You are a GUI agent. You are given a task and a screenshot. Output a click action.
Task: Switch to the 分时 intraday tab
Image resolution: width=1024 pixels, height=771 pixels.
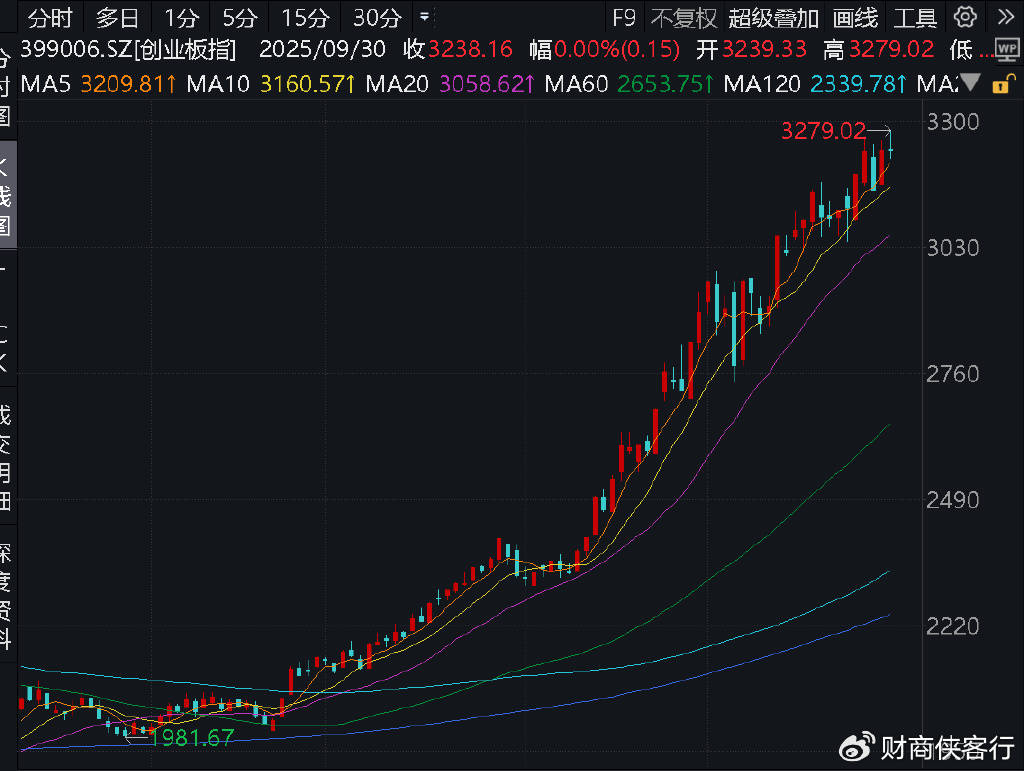(50, 17)
